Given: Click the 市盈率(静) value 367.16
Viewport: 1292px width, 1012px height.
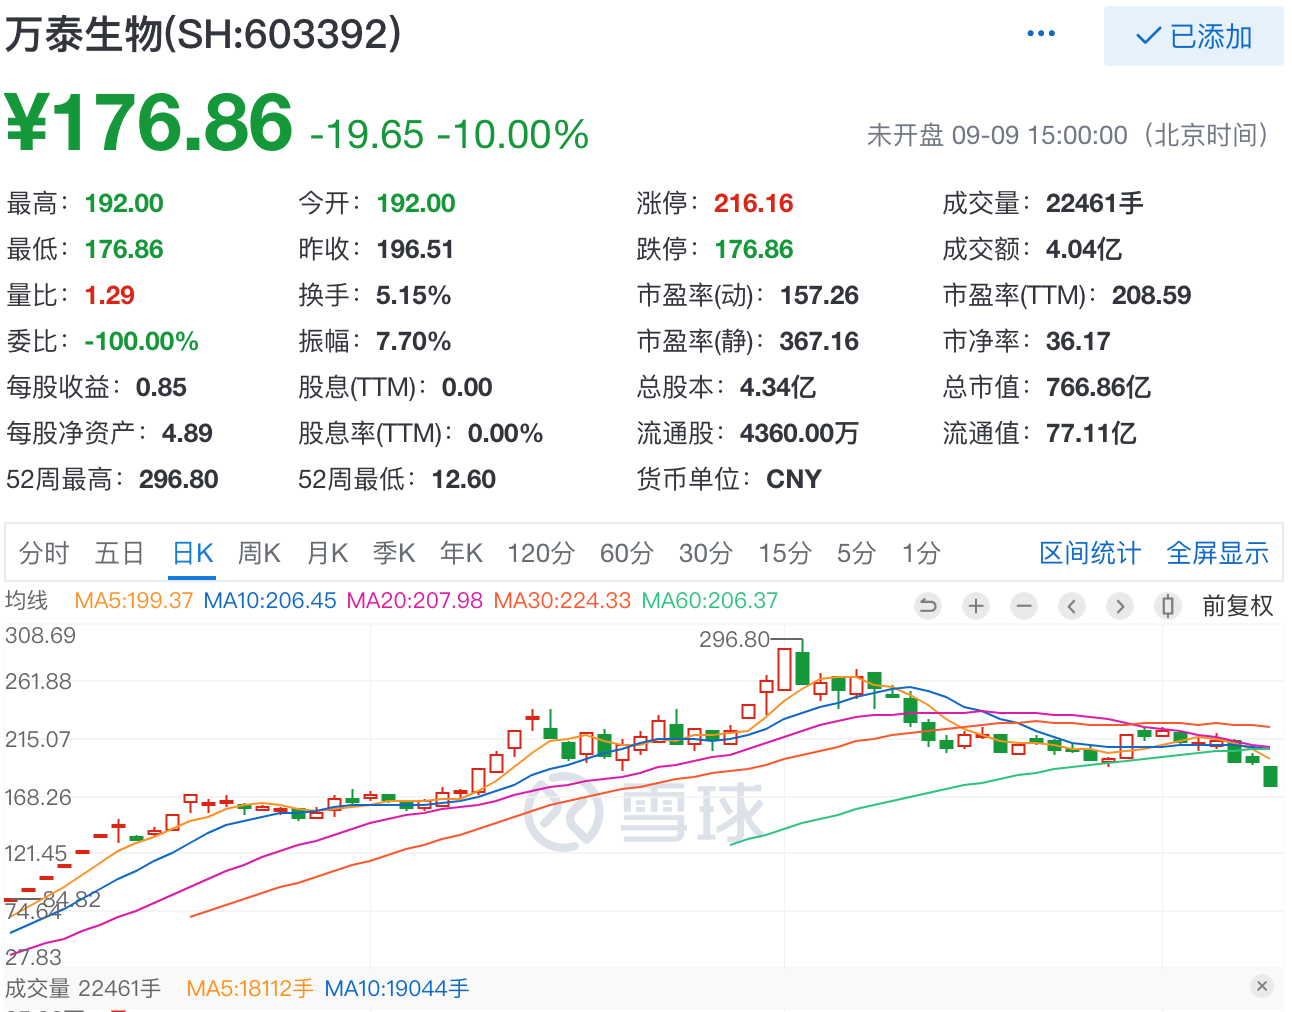Looking at the screenshot, I should 820,342.
